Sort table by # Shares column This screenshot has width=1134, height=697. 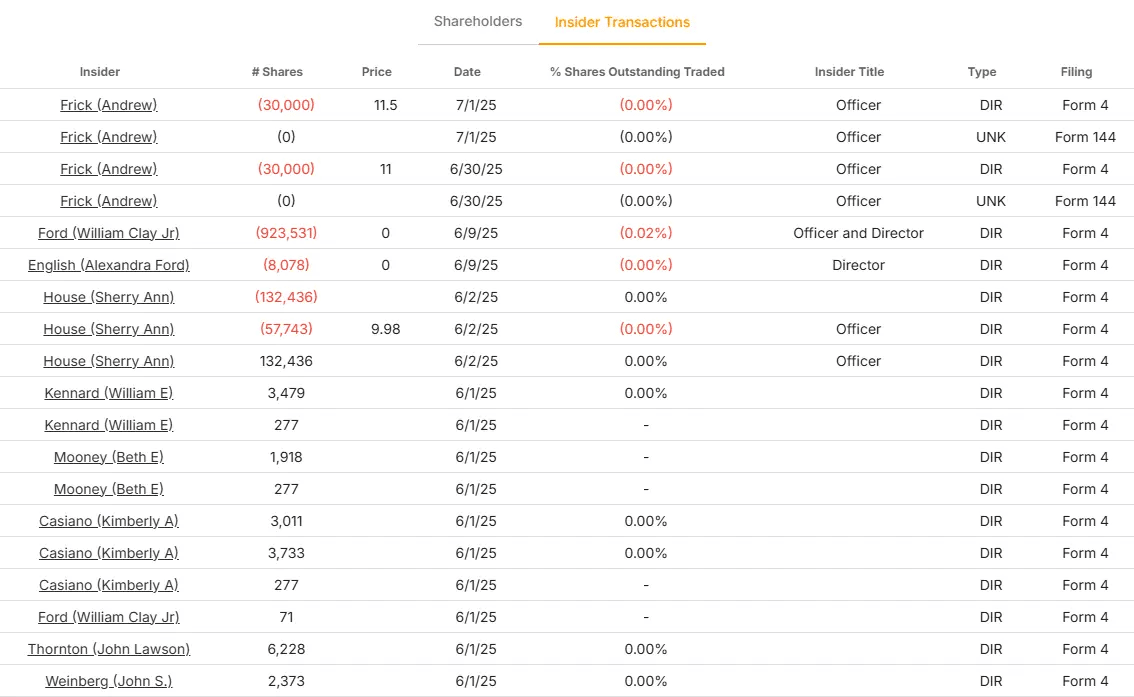[277, 72]
